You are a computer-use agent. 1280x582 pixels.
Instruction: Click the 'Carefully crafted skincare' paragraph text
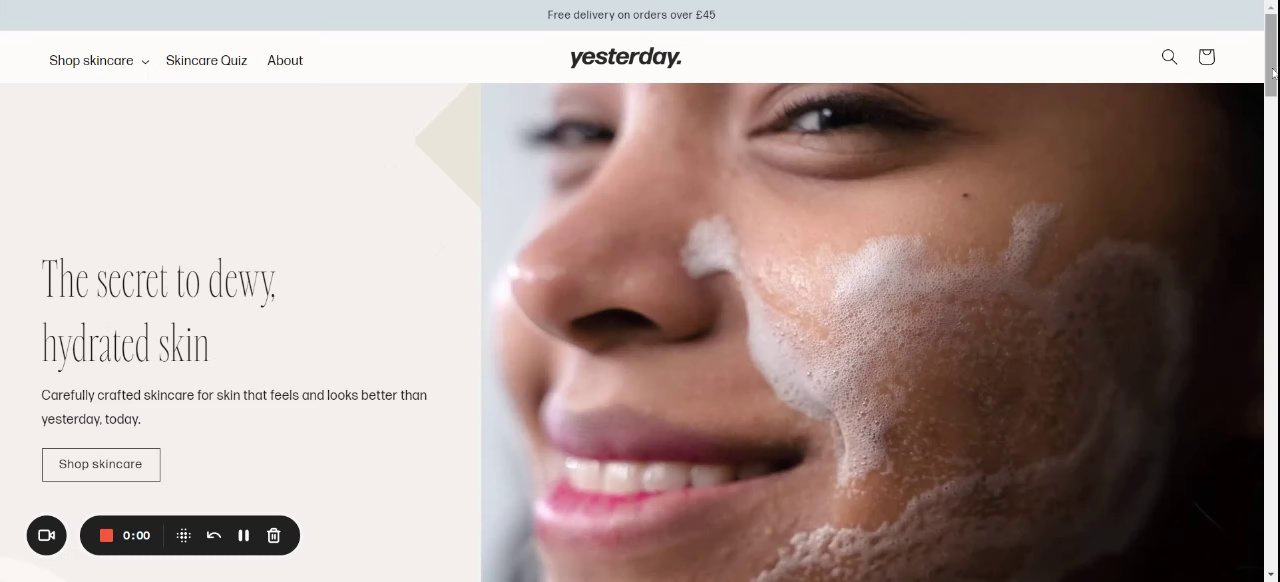[234, 407]
